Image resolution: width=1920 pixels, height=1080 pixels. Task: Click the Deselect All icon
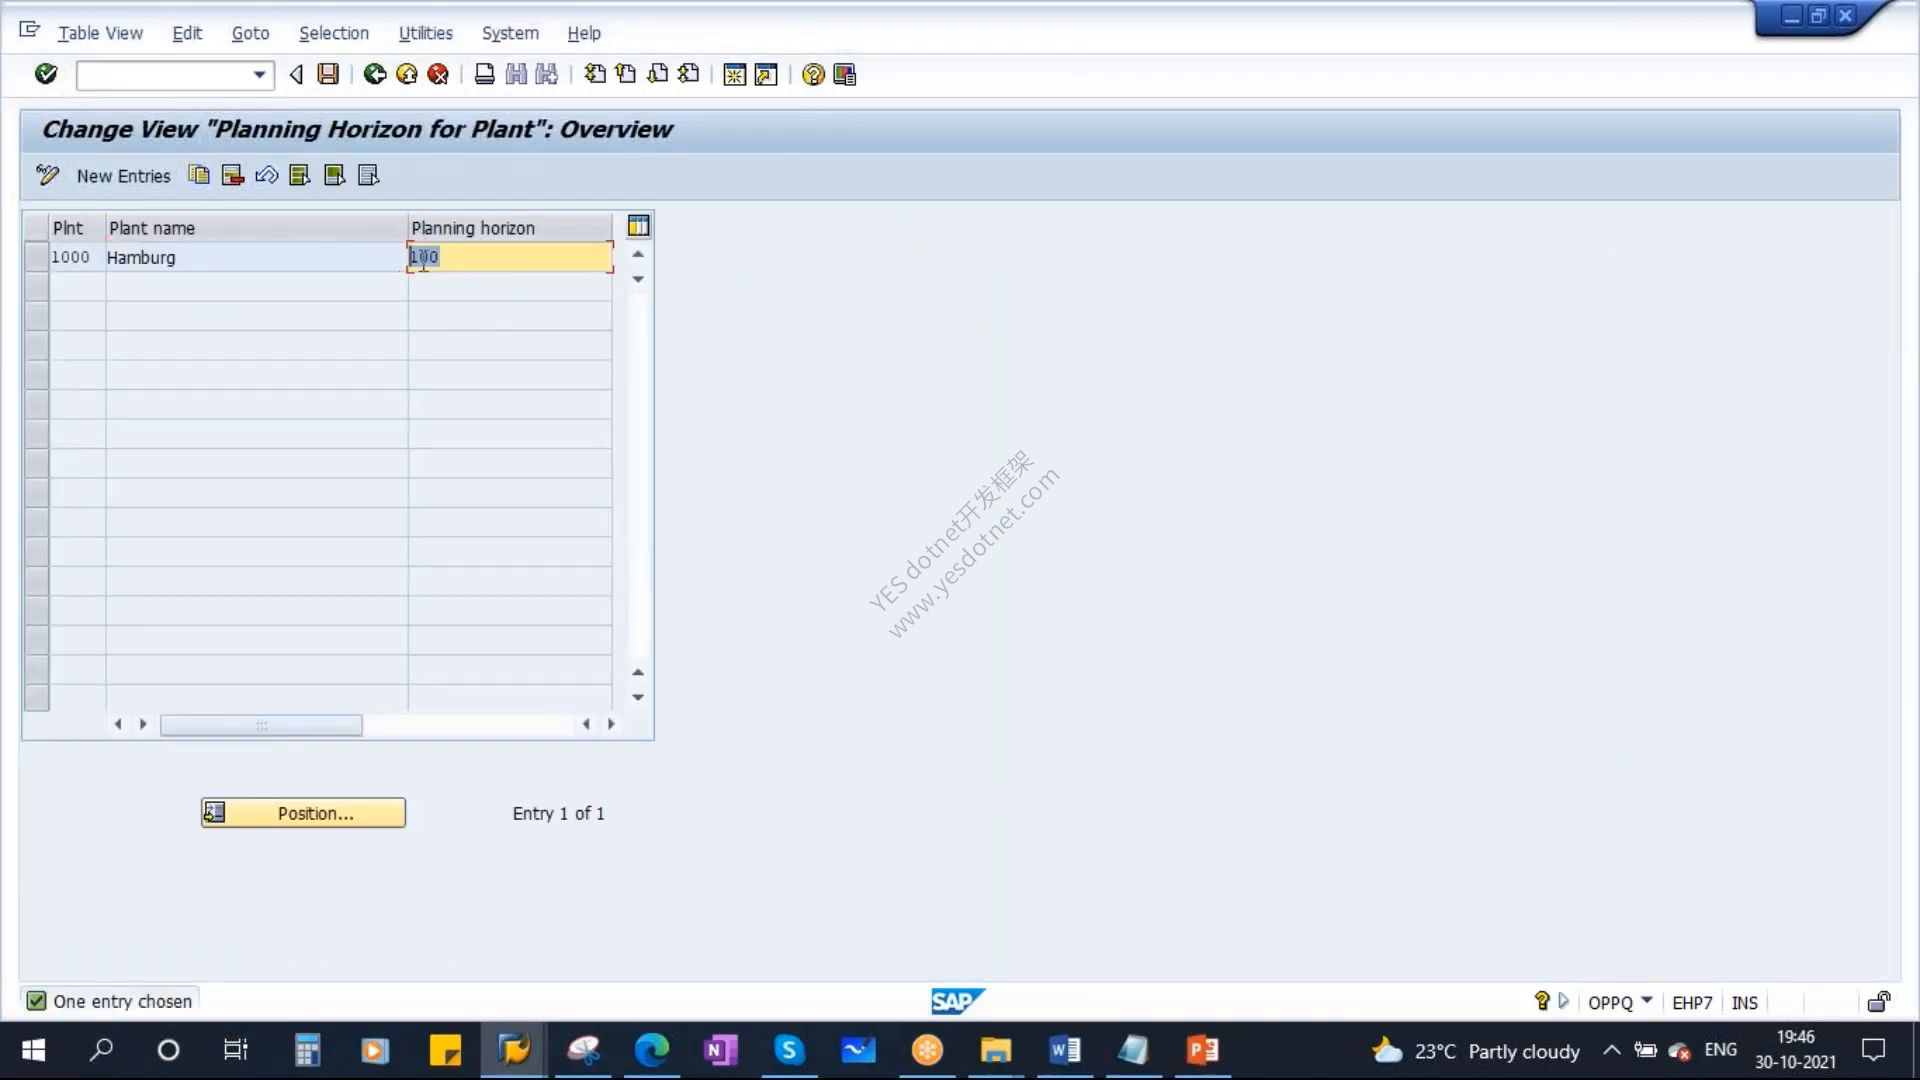(369, 176)
